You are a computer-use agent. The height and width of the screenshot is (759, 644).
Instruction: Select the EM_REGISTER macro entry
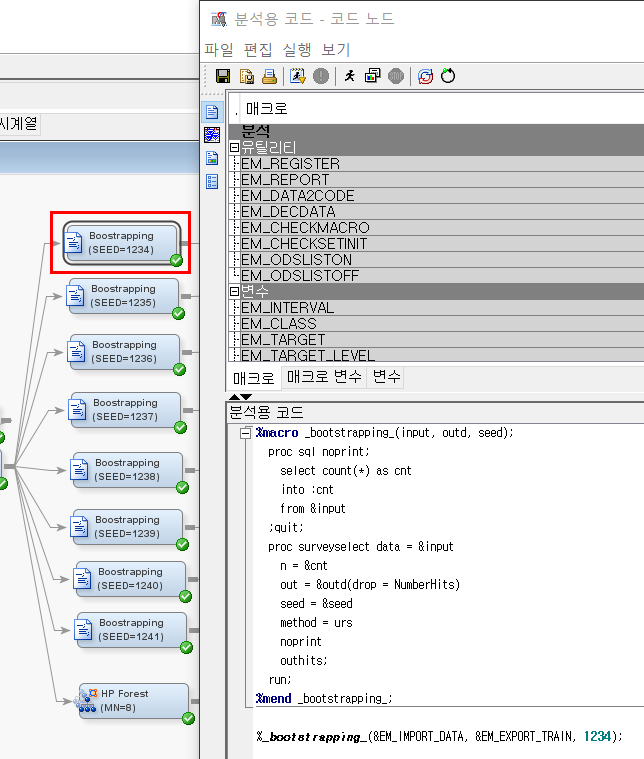point(290,163)
